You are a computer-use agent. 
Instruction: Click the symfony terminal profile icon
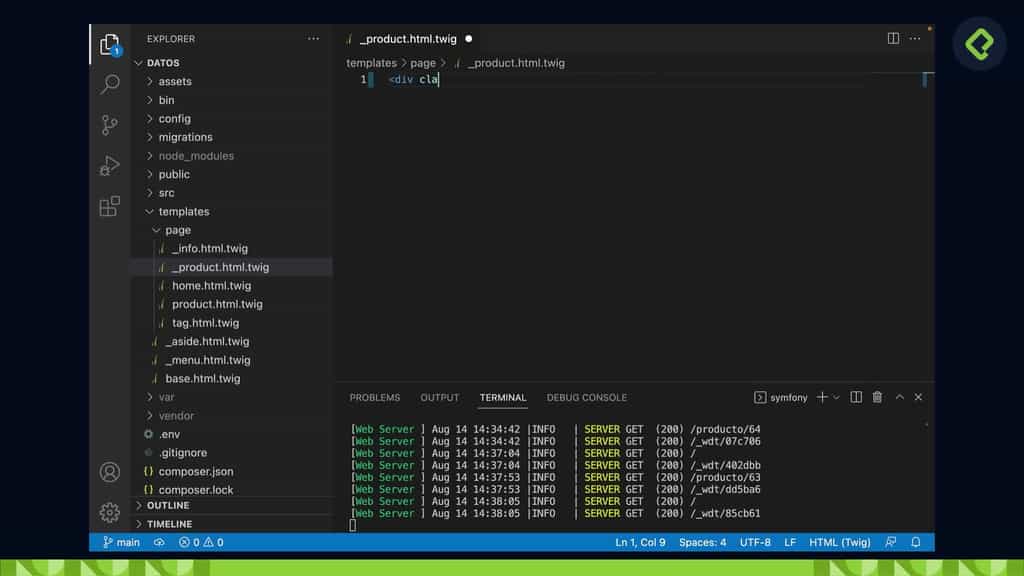pyautogui.click(x=760, y=397)
